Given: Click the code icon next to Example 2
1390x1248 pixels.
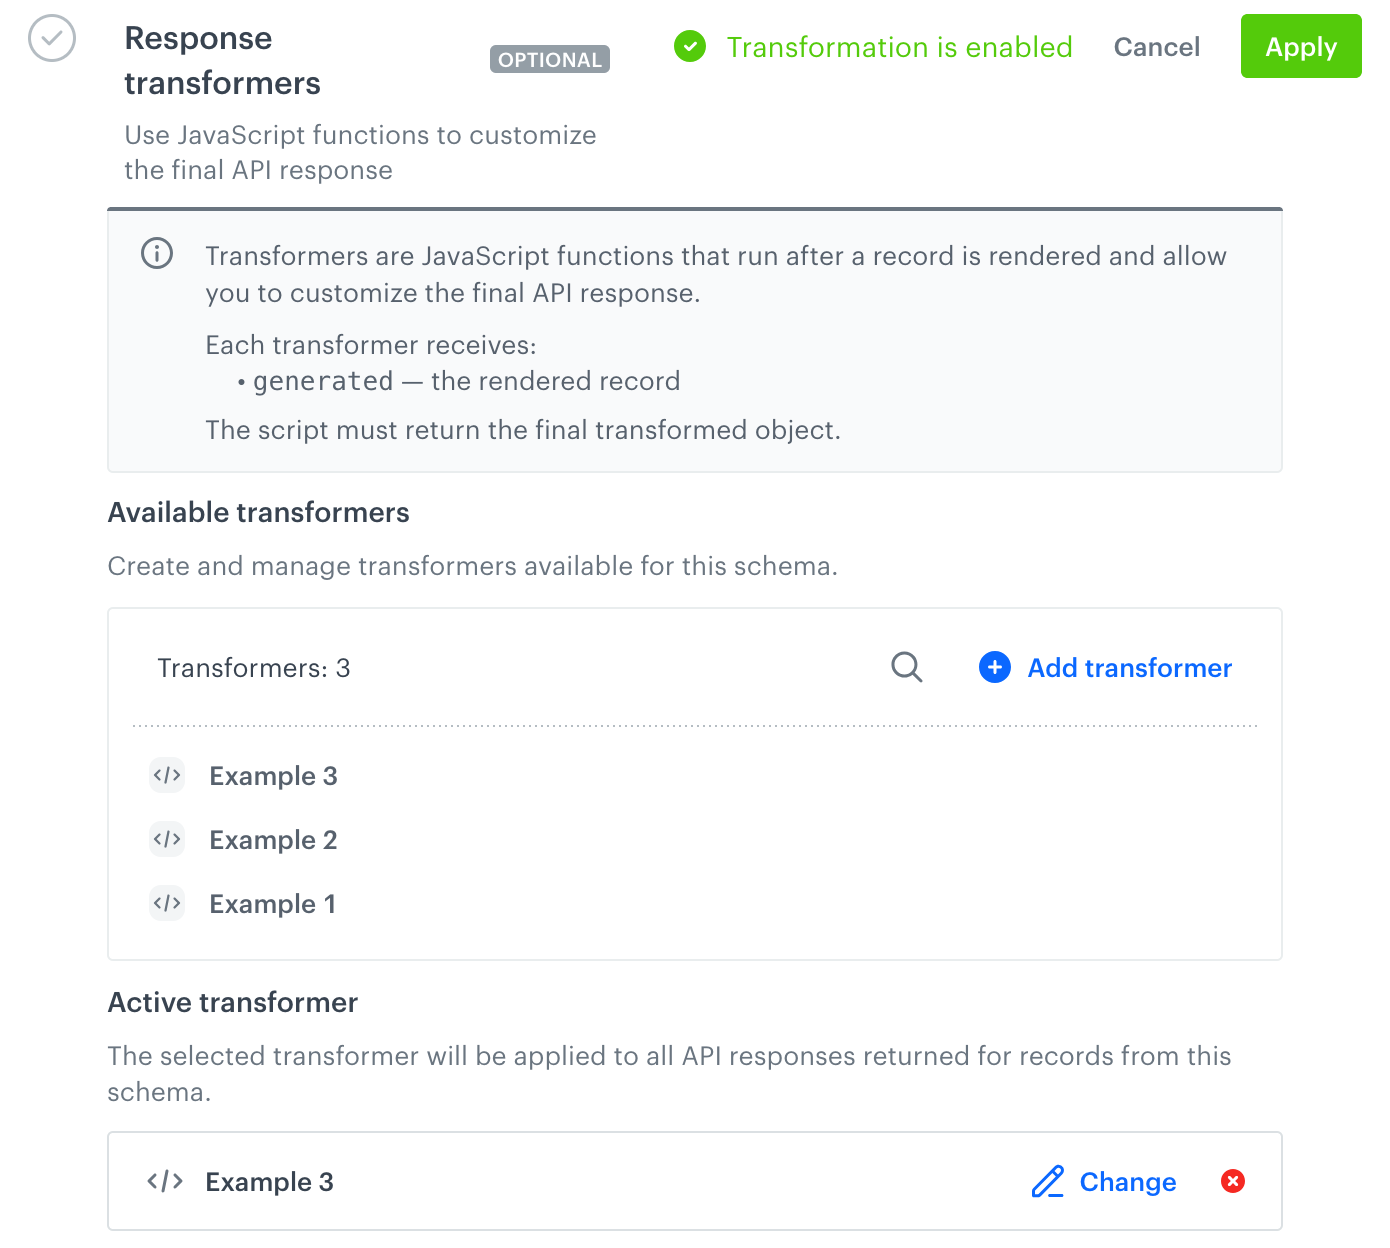Looking at the screenshot, I should coord(167,839).
